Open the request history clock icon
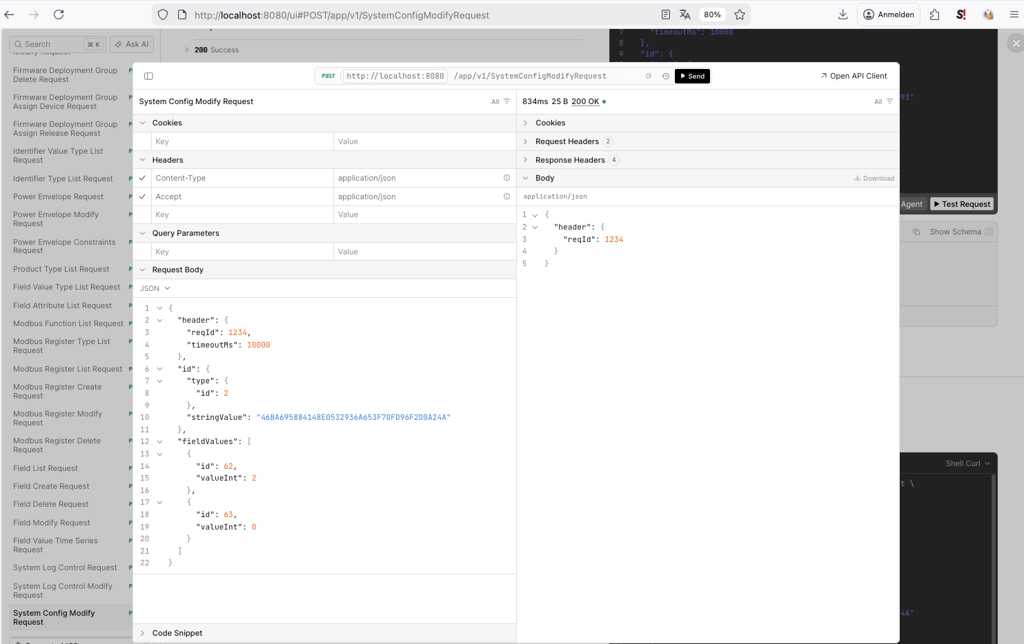The height and width of the screenshot is (644, 1024). [665, 76]
